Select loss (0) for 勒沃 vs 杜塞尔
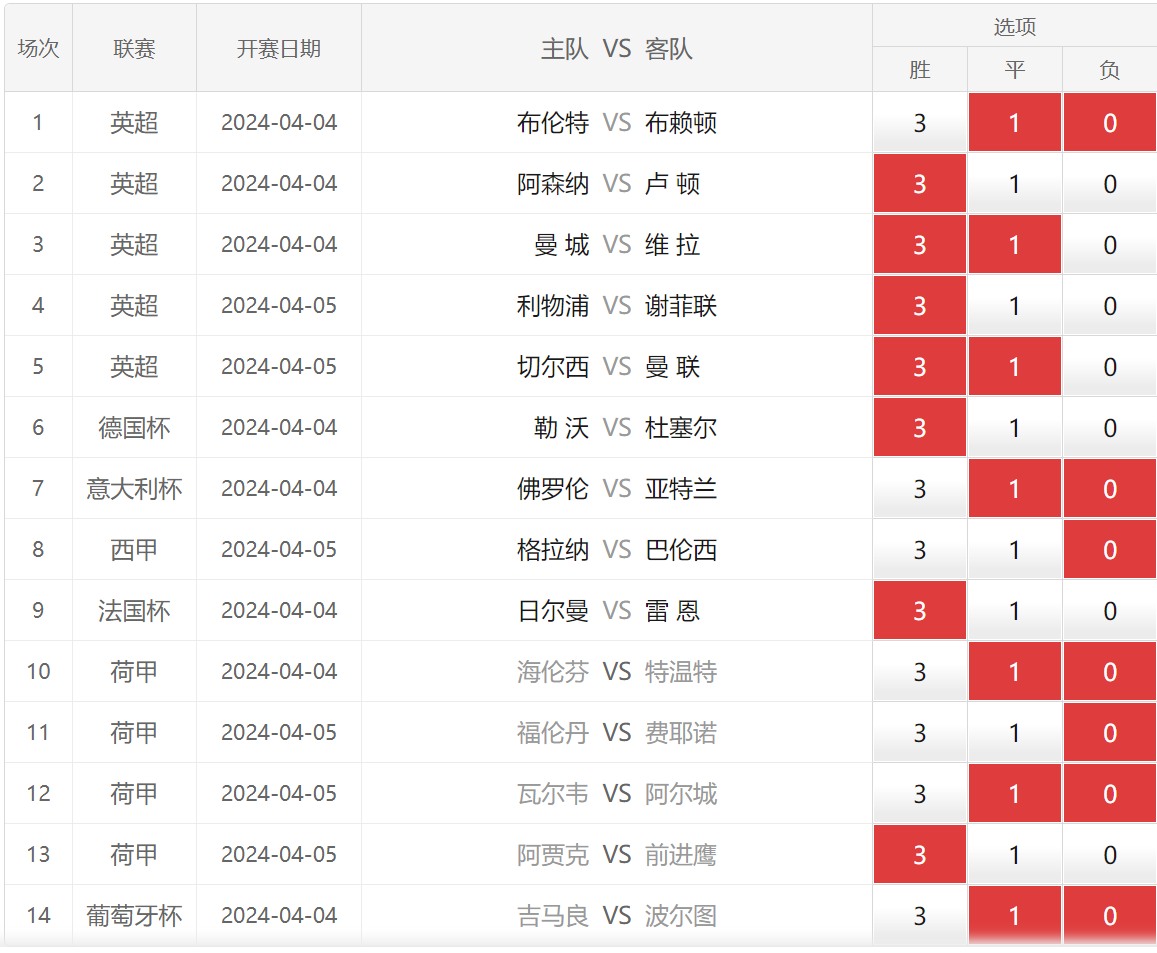 1110,428
